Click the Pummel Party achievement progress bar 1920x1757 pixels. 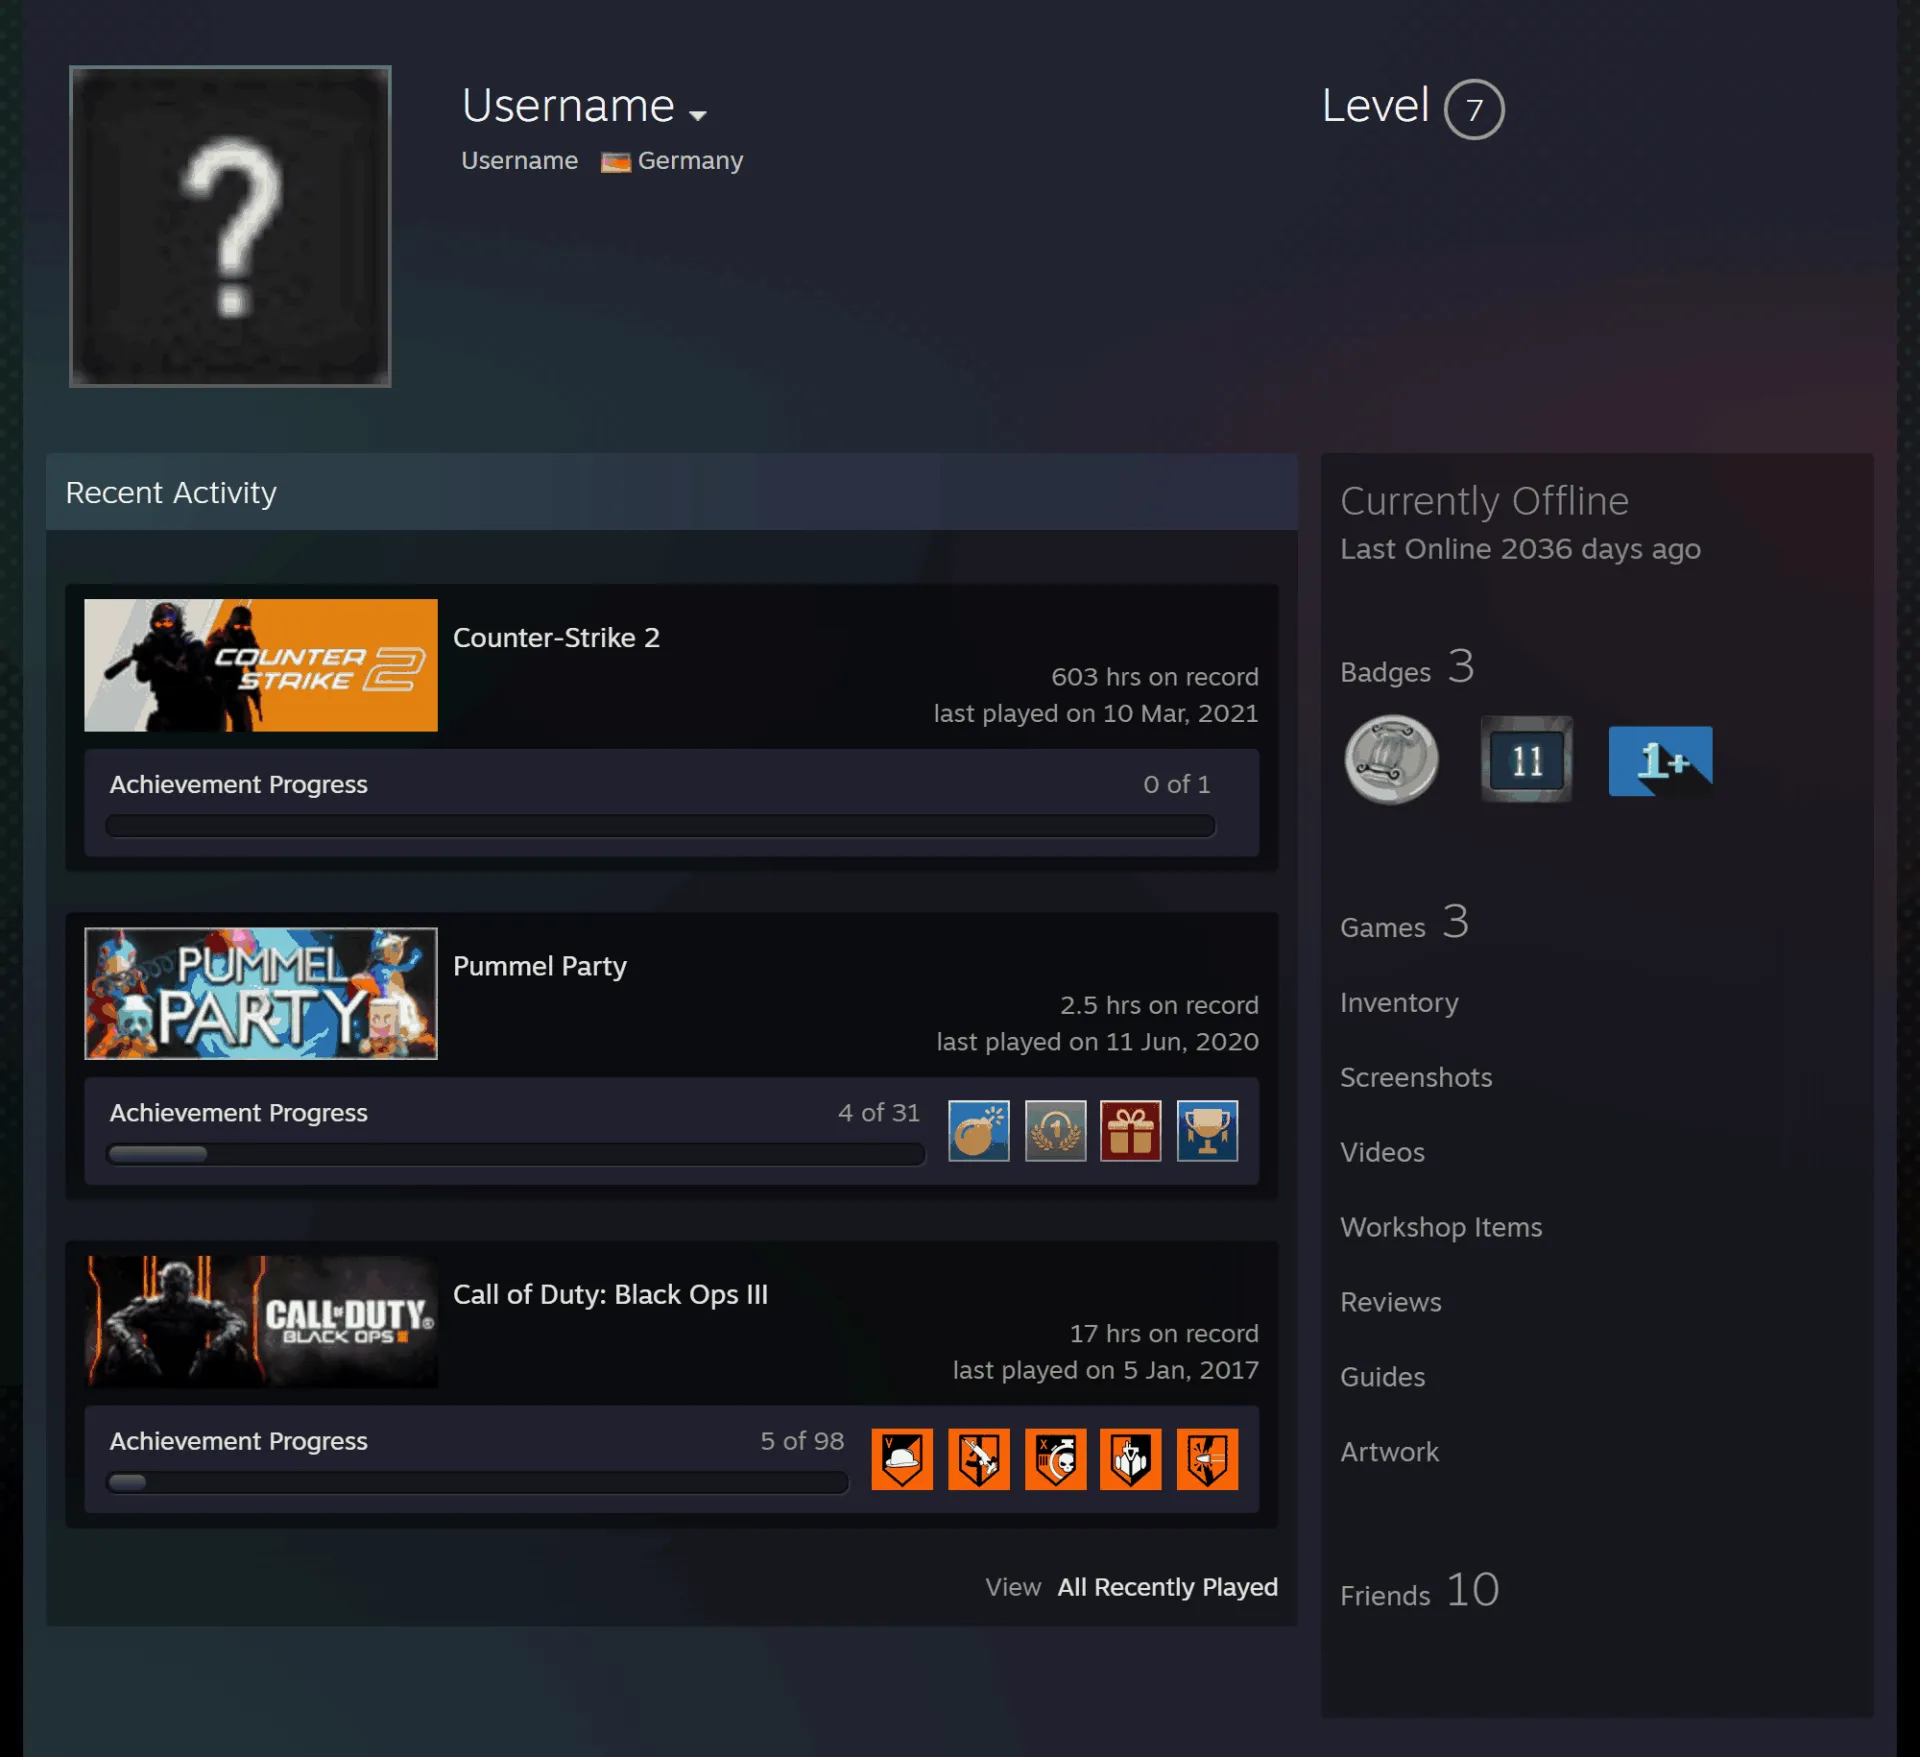pos(515,1154)
